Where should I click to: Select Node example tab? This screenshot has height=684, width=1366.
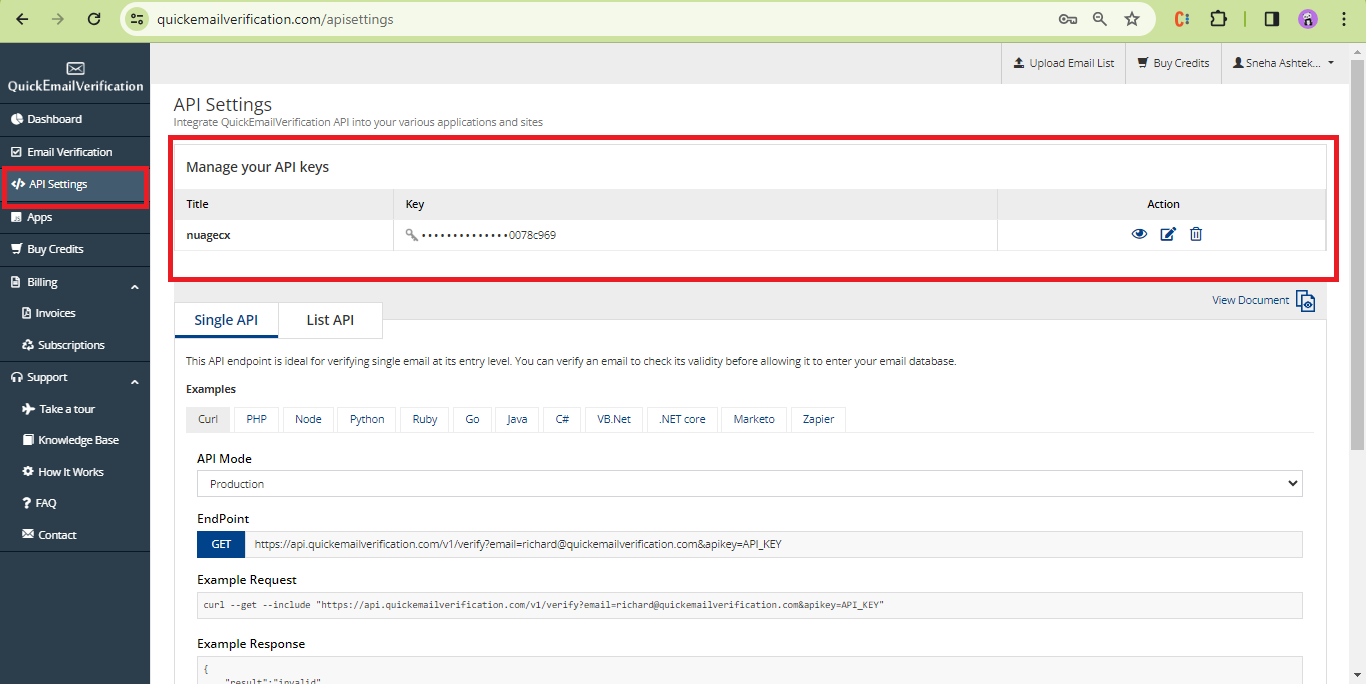coord(308,419)
